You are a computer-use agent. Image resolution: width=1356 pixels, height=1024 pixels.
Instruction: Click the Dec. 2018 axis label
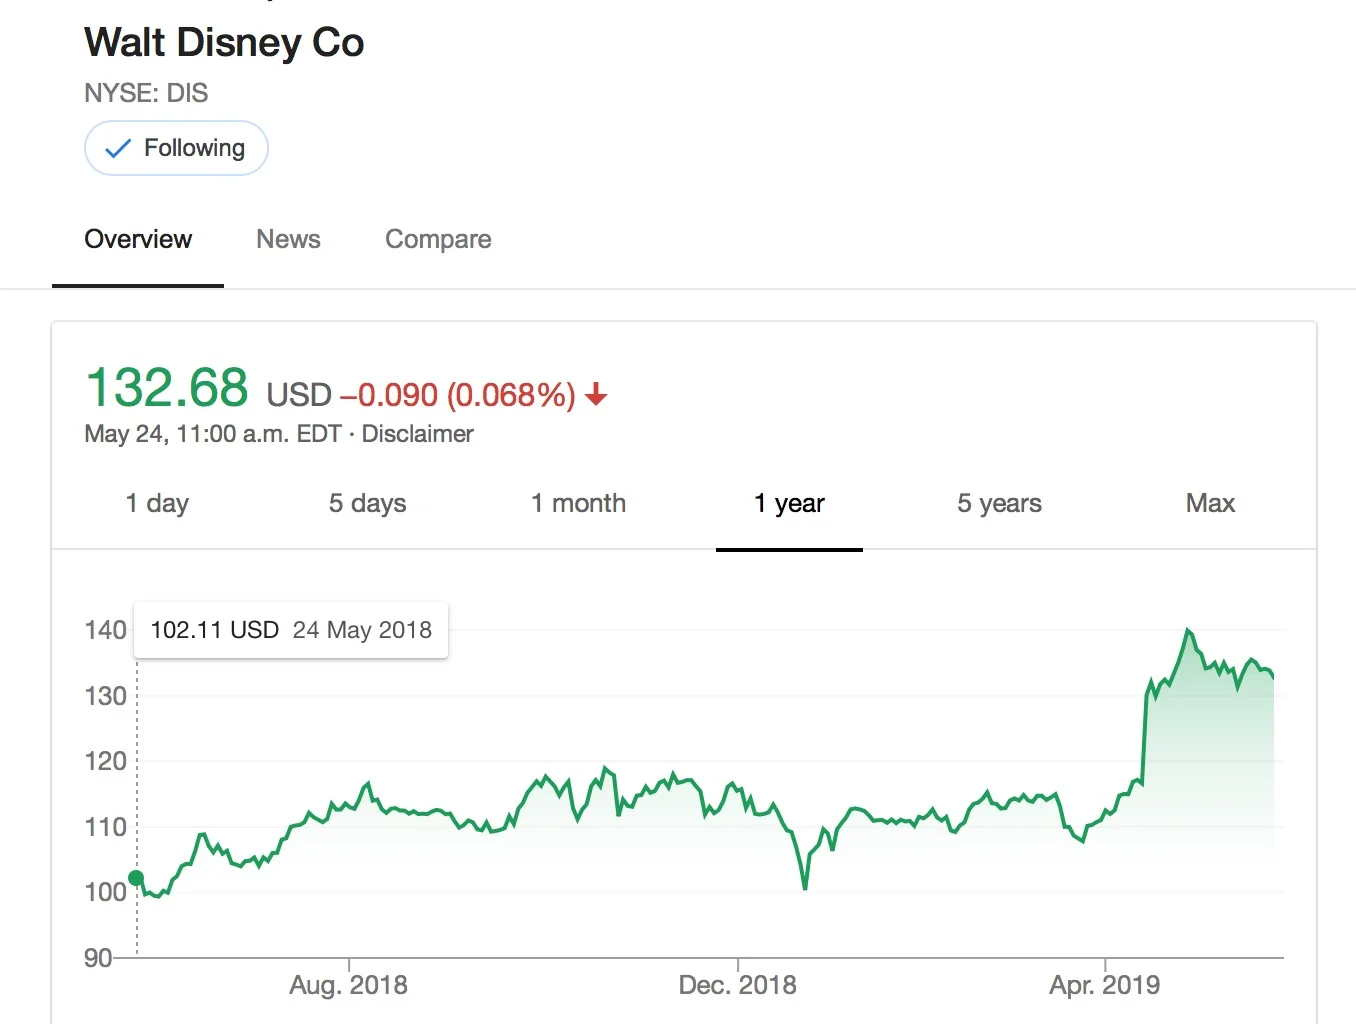(738, 985)
